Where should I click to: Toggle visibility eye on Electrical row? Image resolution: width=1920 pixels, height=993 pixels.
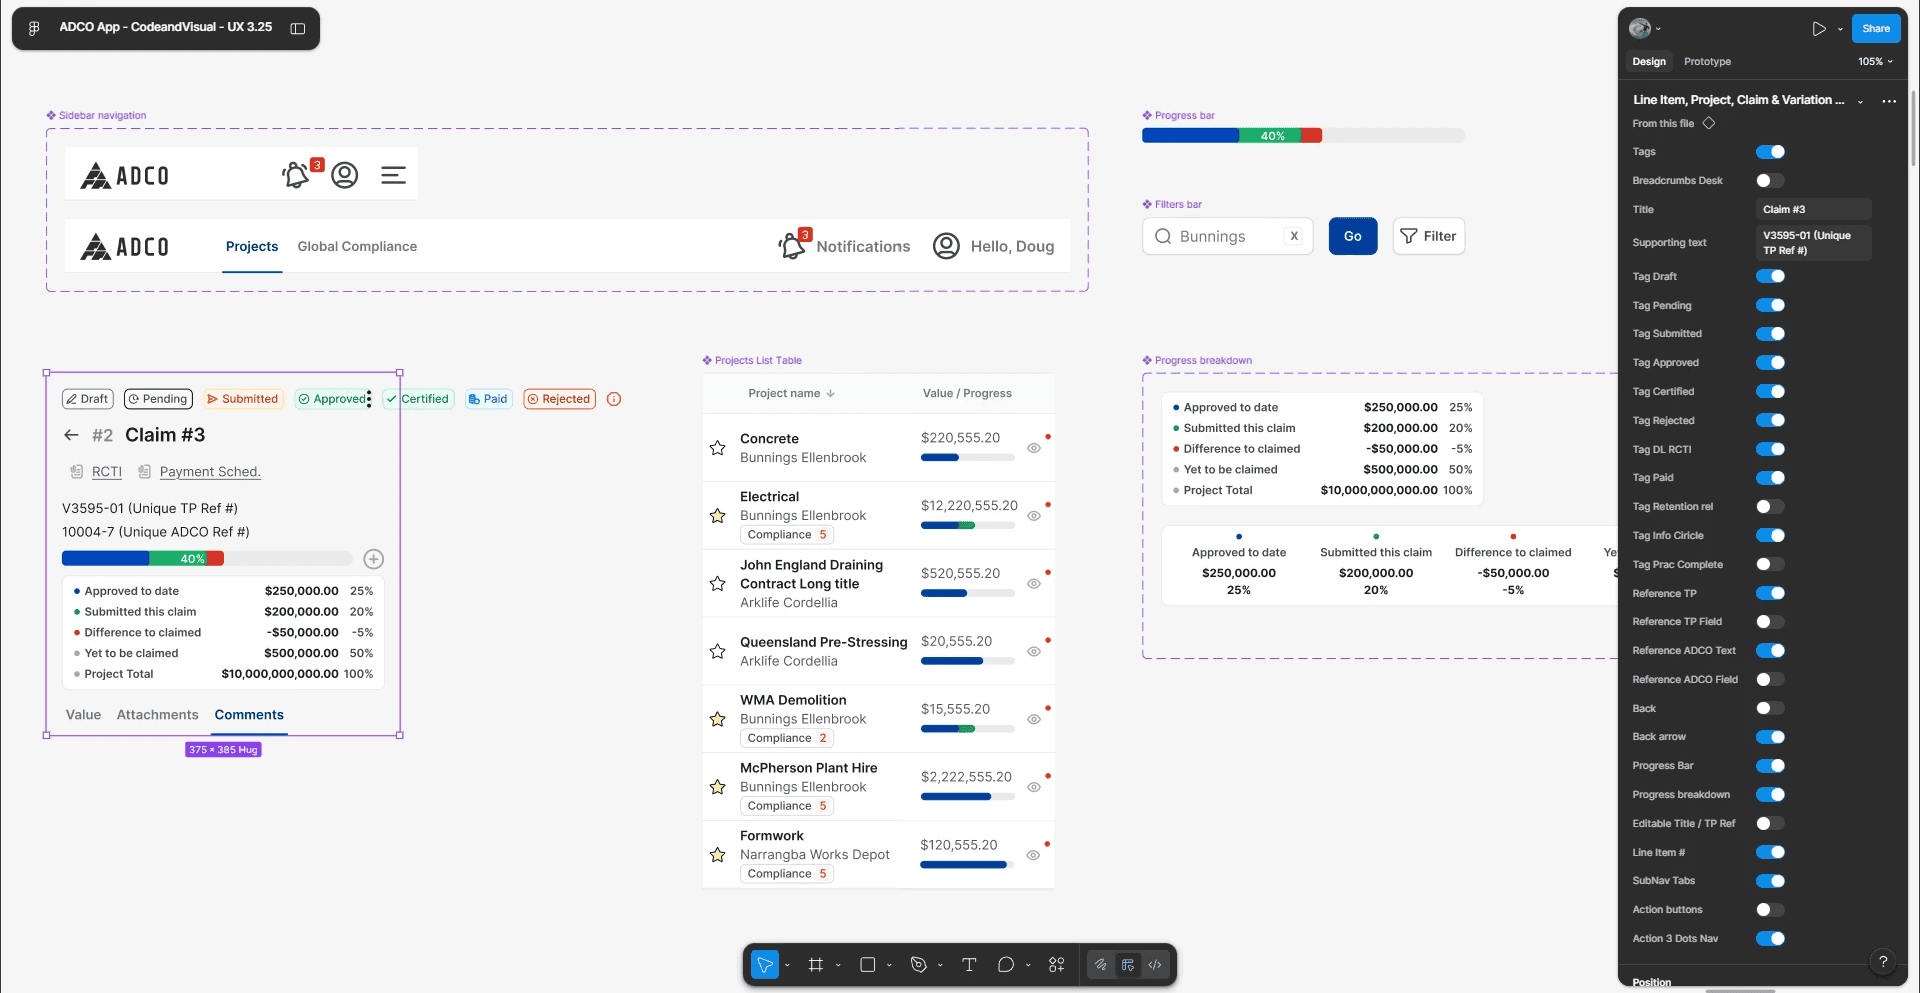tap(1034, 516)
